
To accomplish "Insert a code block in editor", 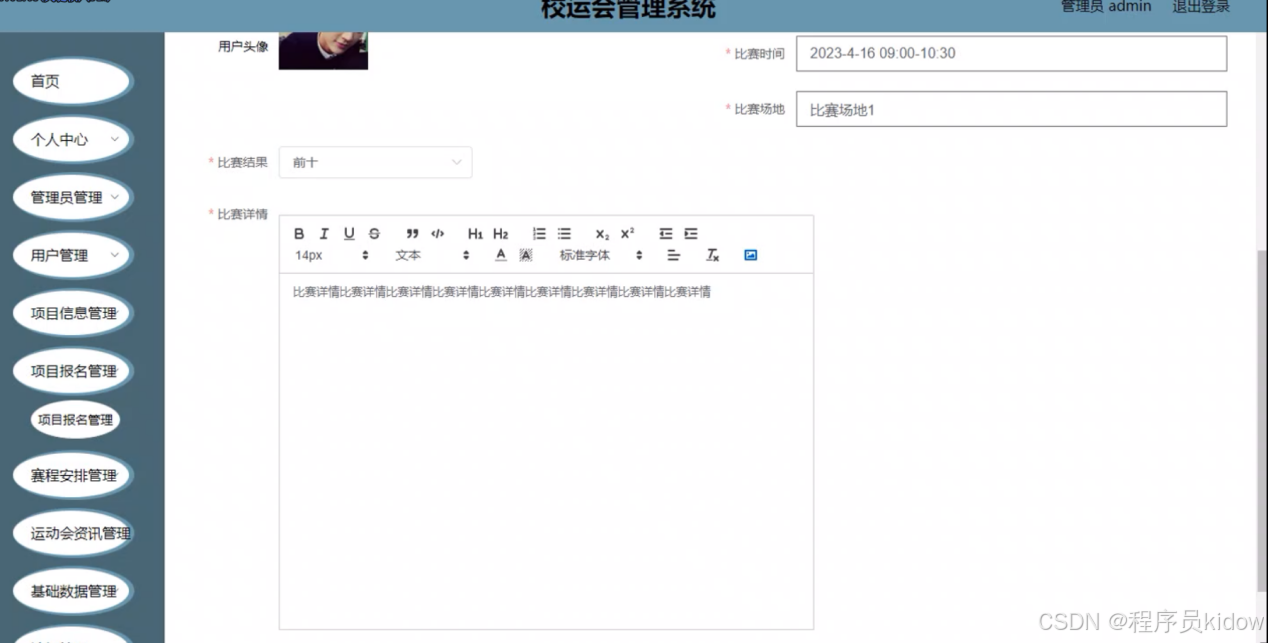I will [437, 234].
